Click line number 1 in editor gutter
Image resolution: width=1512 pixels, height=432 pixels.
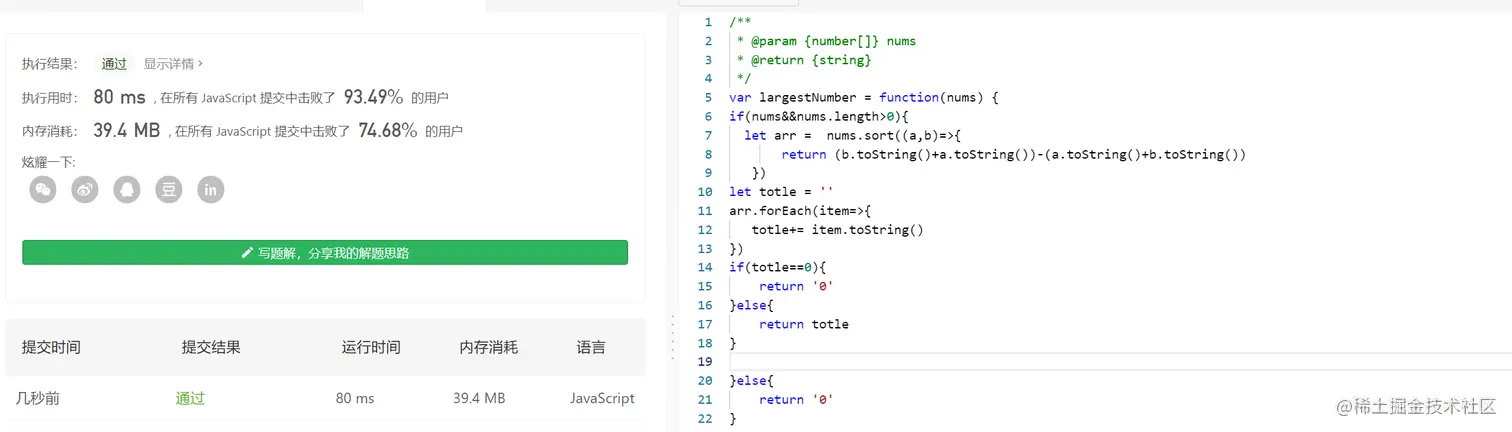coord(708,22)
